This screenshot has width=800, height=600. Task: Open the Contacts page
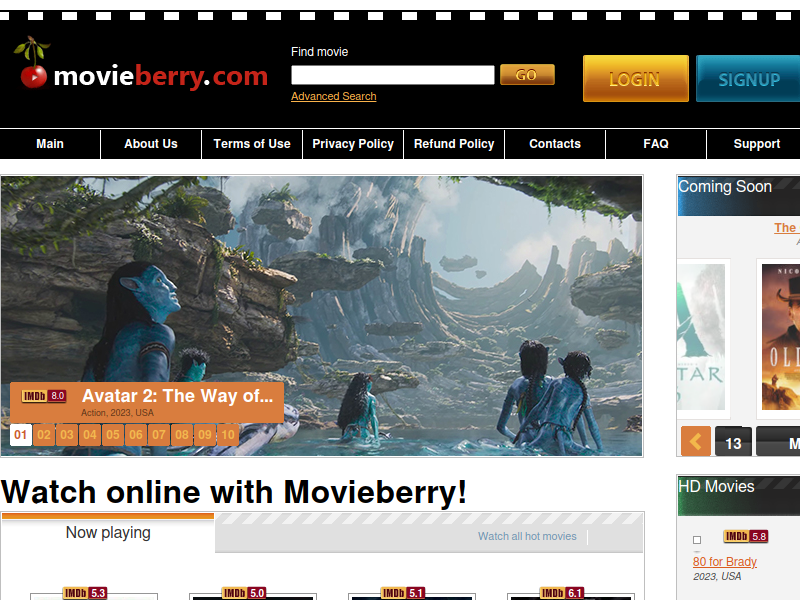pos(555,144)
